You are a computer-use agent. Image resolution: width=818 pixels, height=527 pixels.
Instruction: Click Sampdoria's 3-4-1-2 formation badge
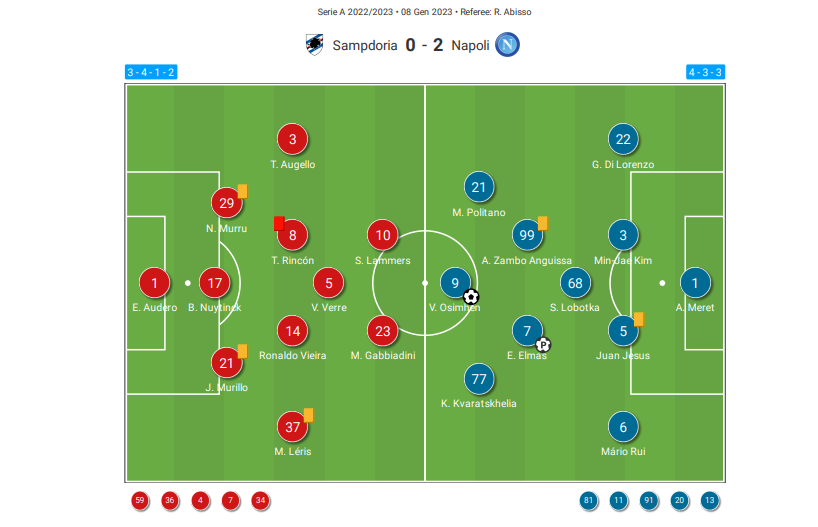tap(151, 72)
